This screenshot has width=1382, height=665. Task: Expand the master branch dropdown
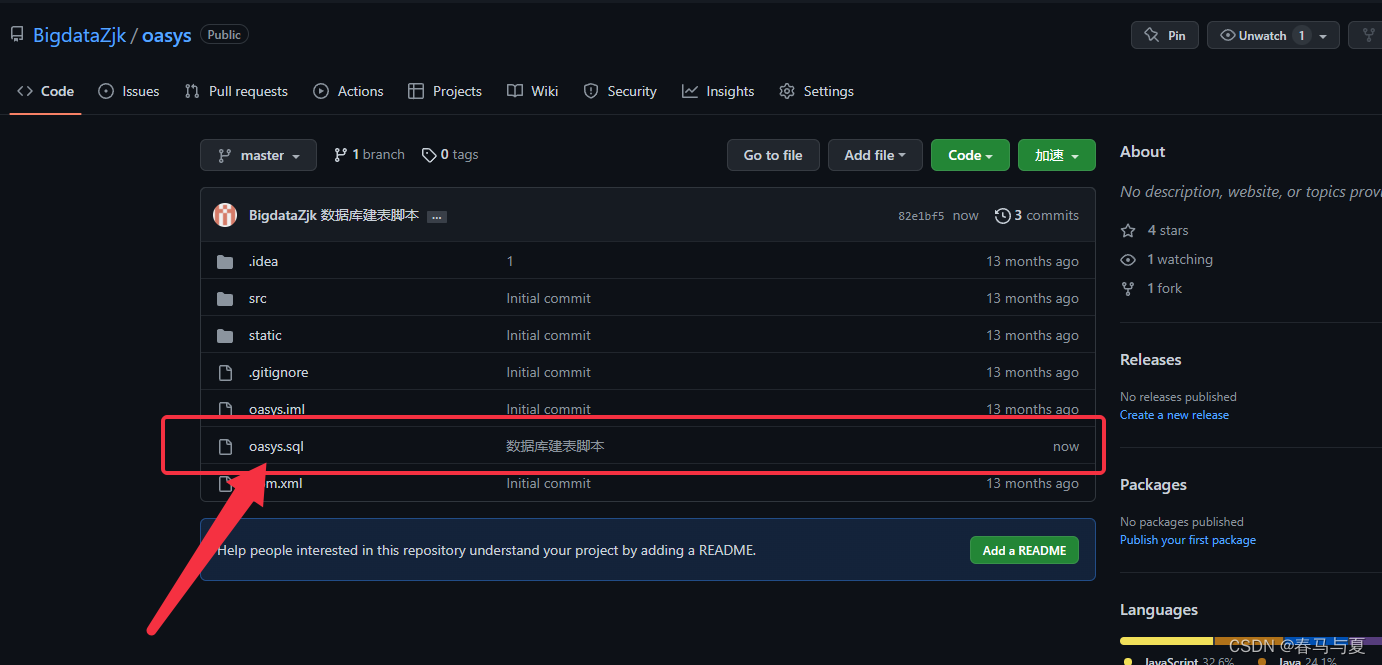[x=258, y=155]
